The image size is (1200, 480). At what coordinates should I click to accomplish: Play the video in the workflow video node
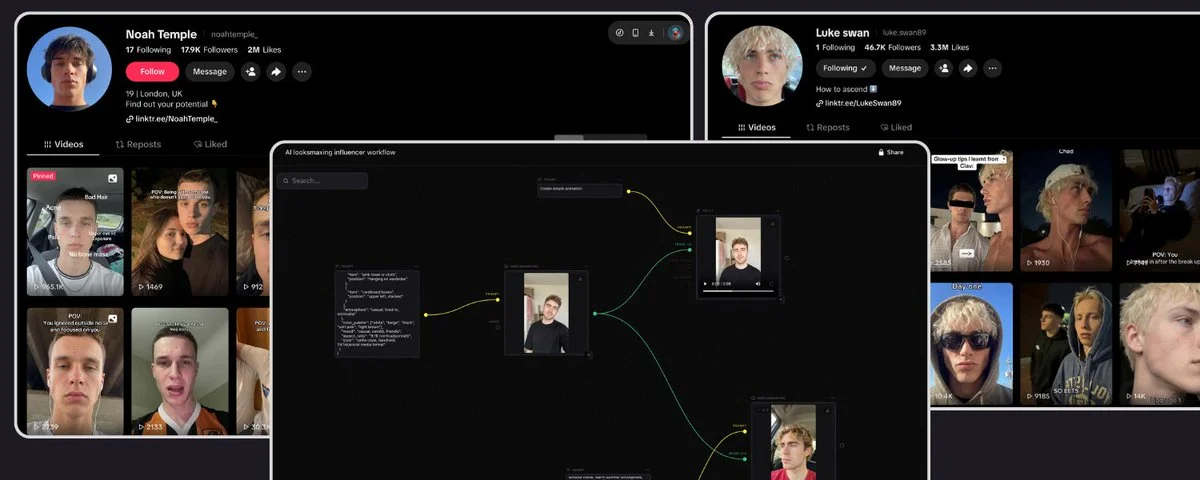coord(703,284)
